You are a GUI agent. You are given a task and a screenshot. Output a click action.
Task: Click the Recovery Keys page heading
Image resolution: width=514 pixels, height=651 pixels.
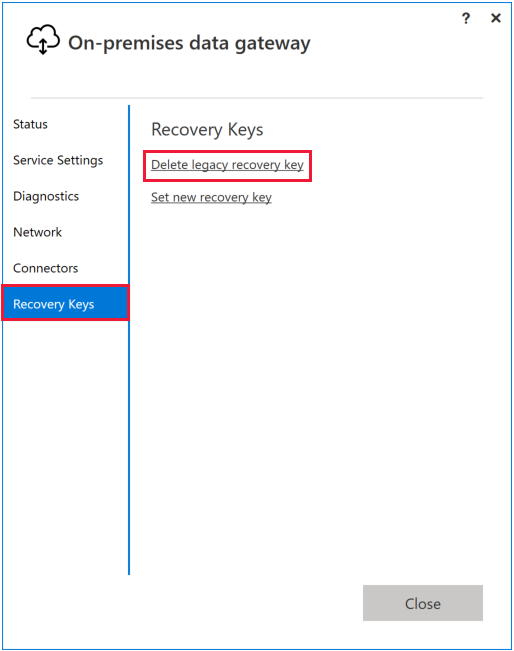207,130
